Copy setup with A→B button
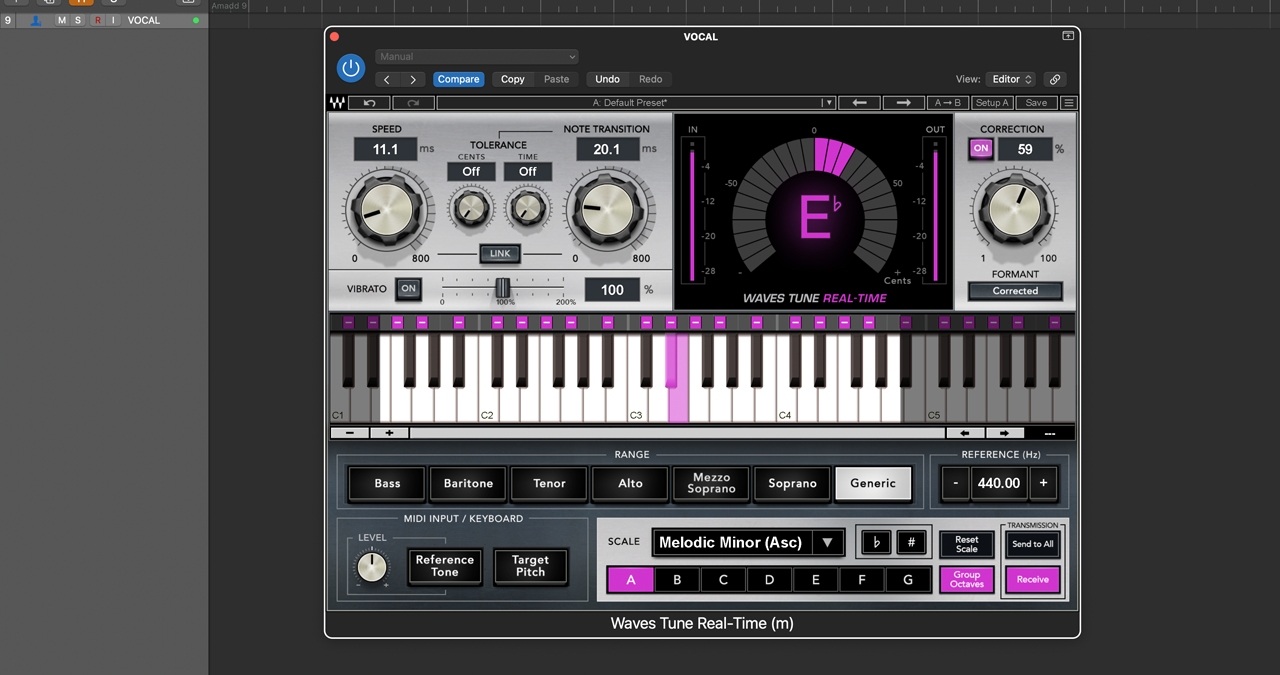The width and height of the screenshot is (1280, 675). click(x=948, y=103)
